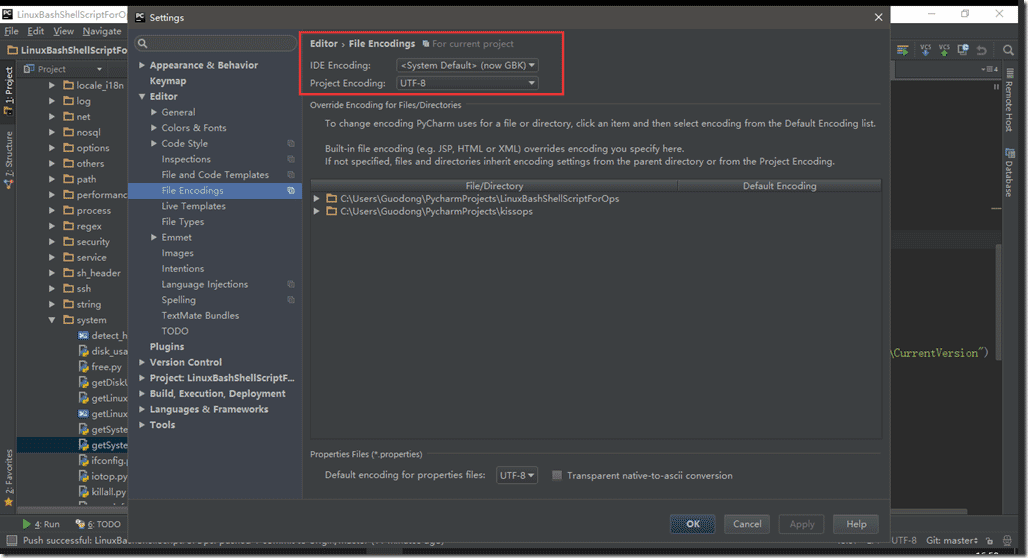1028x558 pixels.
Task: Select Live Templates in settings tree
Action: [x=193, y=206]
